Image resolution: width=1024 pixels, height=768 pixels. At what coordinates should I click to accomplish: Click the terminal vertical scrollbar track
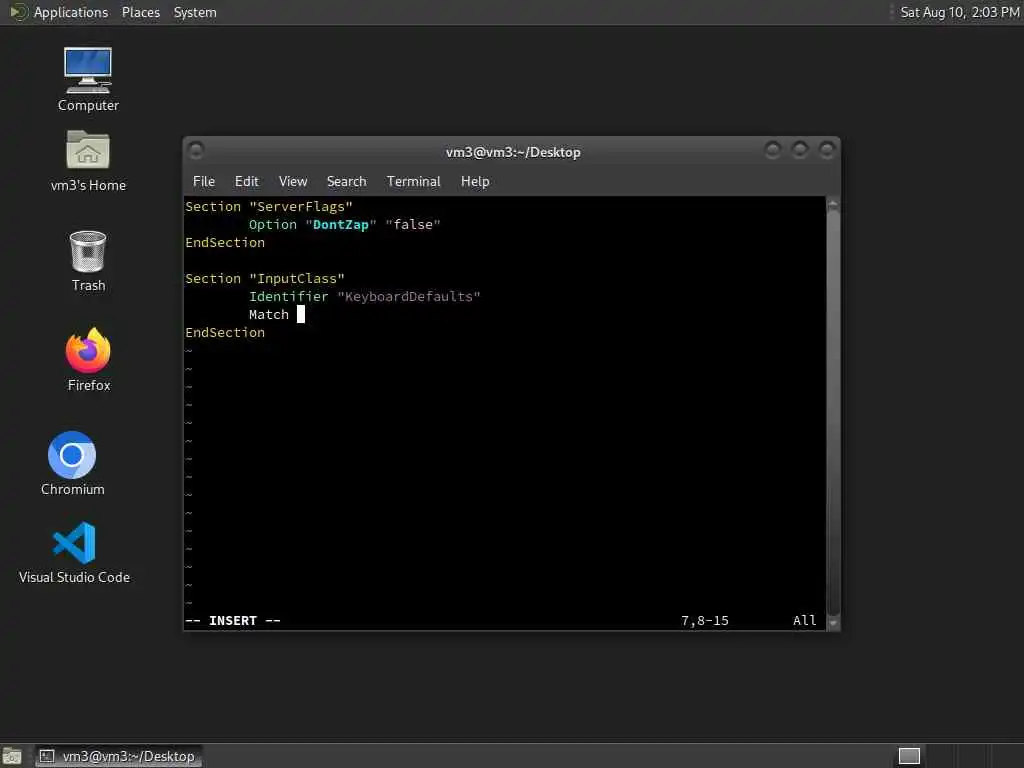pos(833,413)
